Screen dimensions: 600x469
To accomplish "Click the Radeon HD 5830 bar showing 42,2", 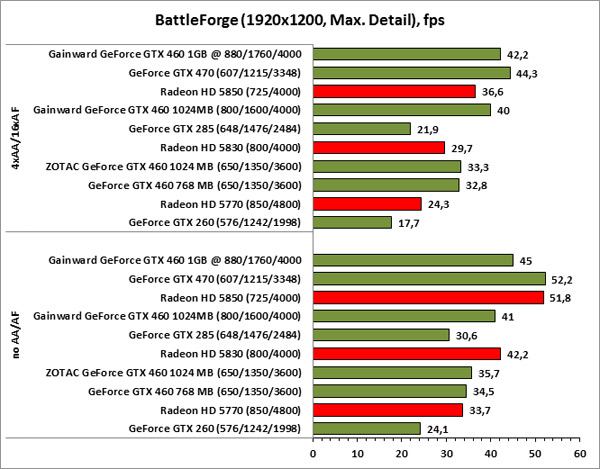I will pos(407,353).
